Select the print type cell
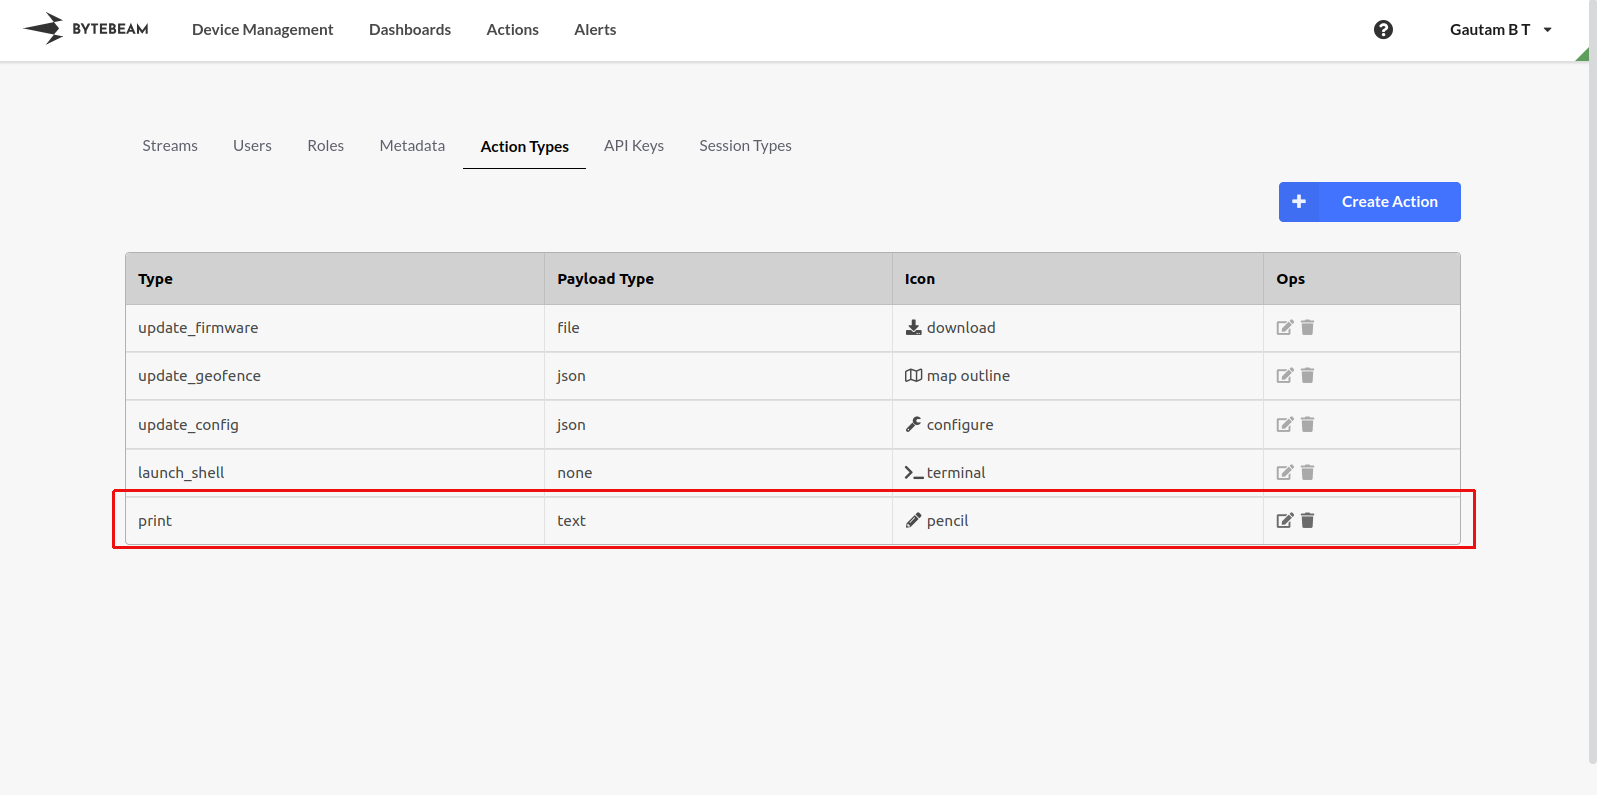Image resolution: width=1597 pixels, height=795 pixels. pos(335,521)
